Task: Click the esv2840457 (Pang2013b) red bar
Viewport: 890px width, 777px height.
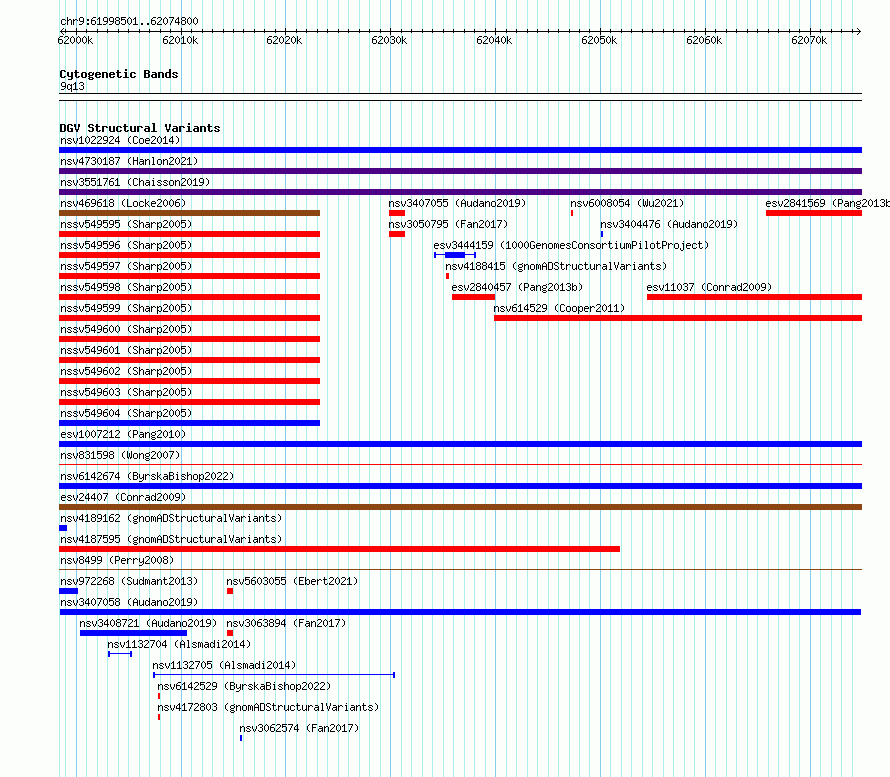Action: pyautogui.click(x=473, y=297)
